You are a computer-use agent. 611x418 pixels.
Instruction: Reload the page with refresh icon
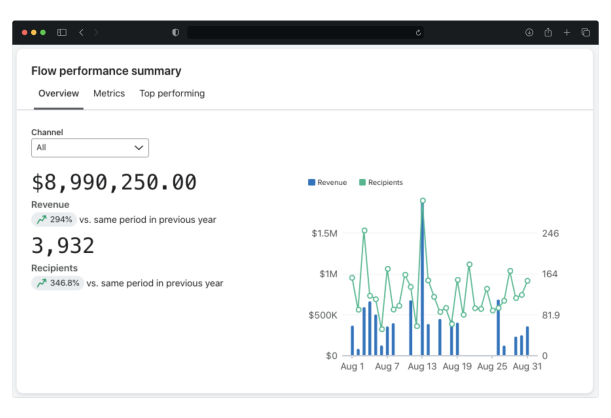[x=418, y=32]
